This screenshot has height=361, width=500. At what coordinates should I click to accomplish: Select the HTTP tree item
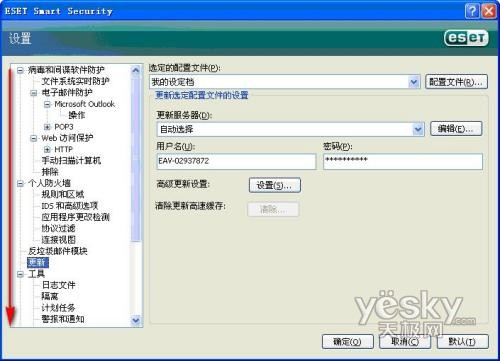click(x=63, y=149)
